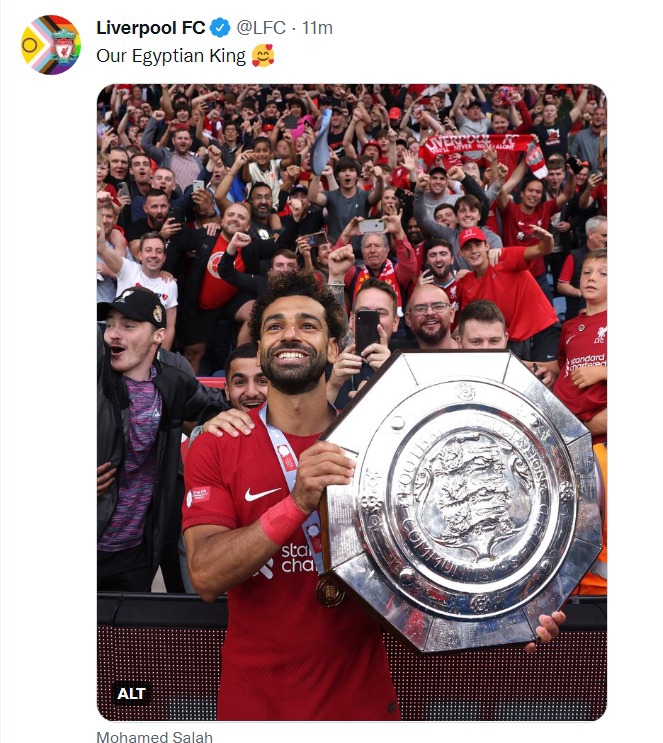The width and height of the screenshot is (663, 743).
Task: Click the Standard Chartered logo on boy's shirt
Action: pyautogui.click(x=586, y=363)
